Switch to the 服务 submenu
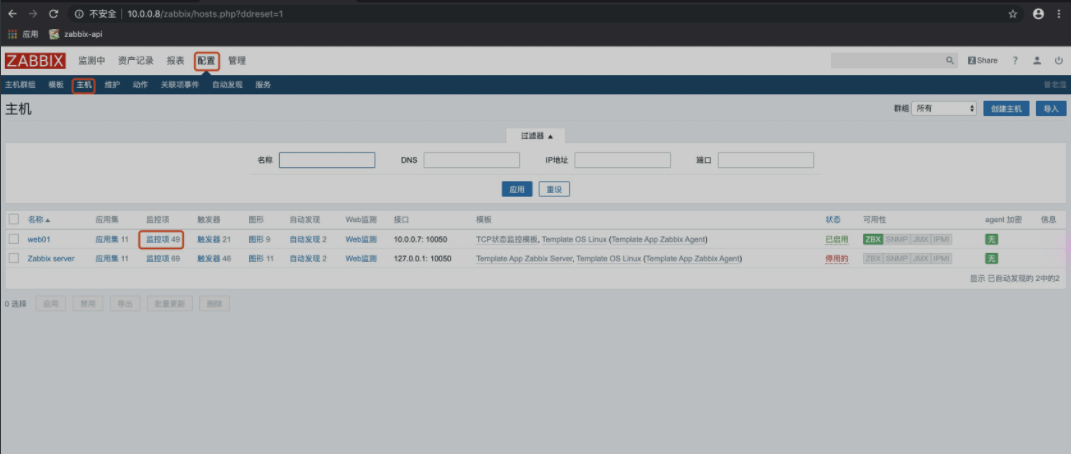Screen dimensions: 1071x454 coord(263,85)
